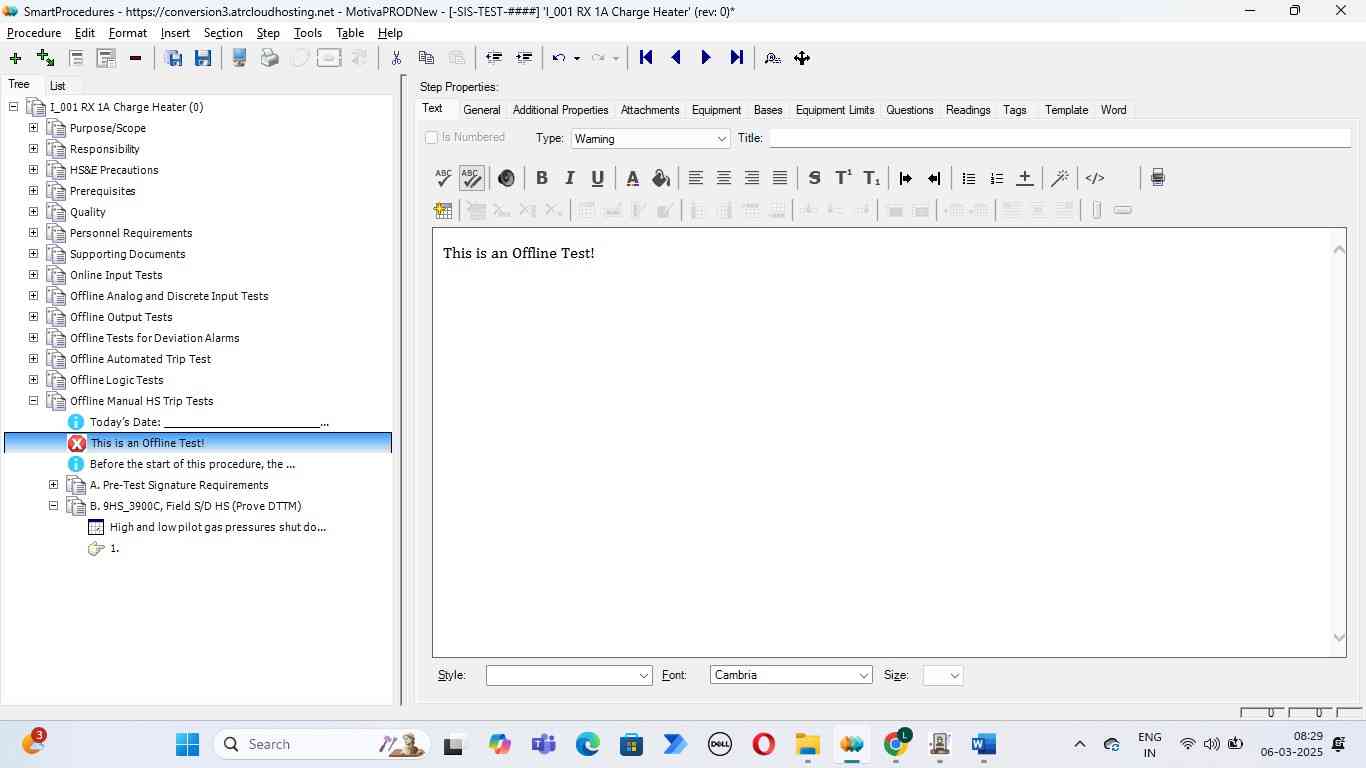Image resolution: width=1366 pixels, height=768 pixels.
Task: Open the text font color picker
Action: pos(632,178)
